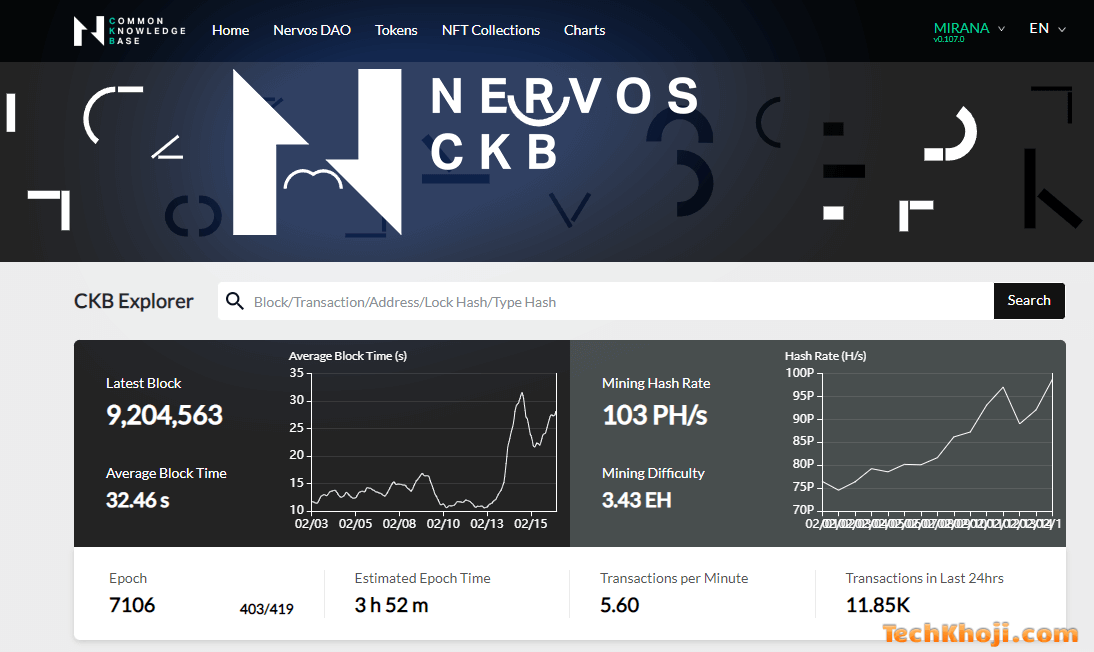Open the Average Block Time chart

tap(424, 440)
